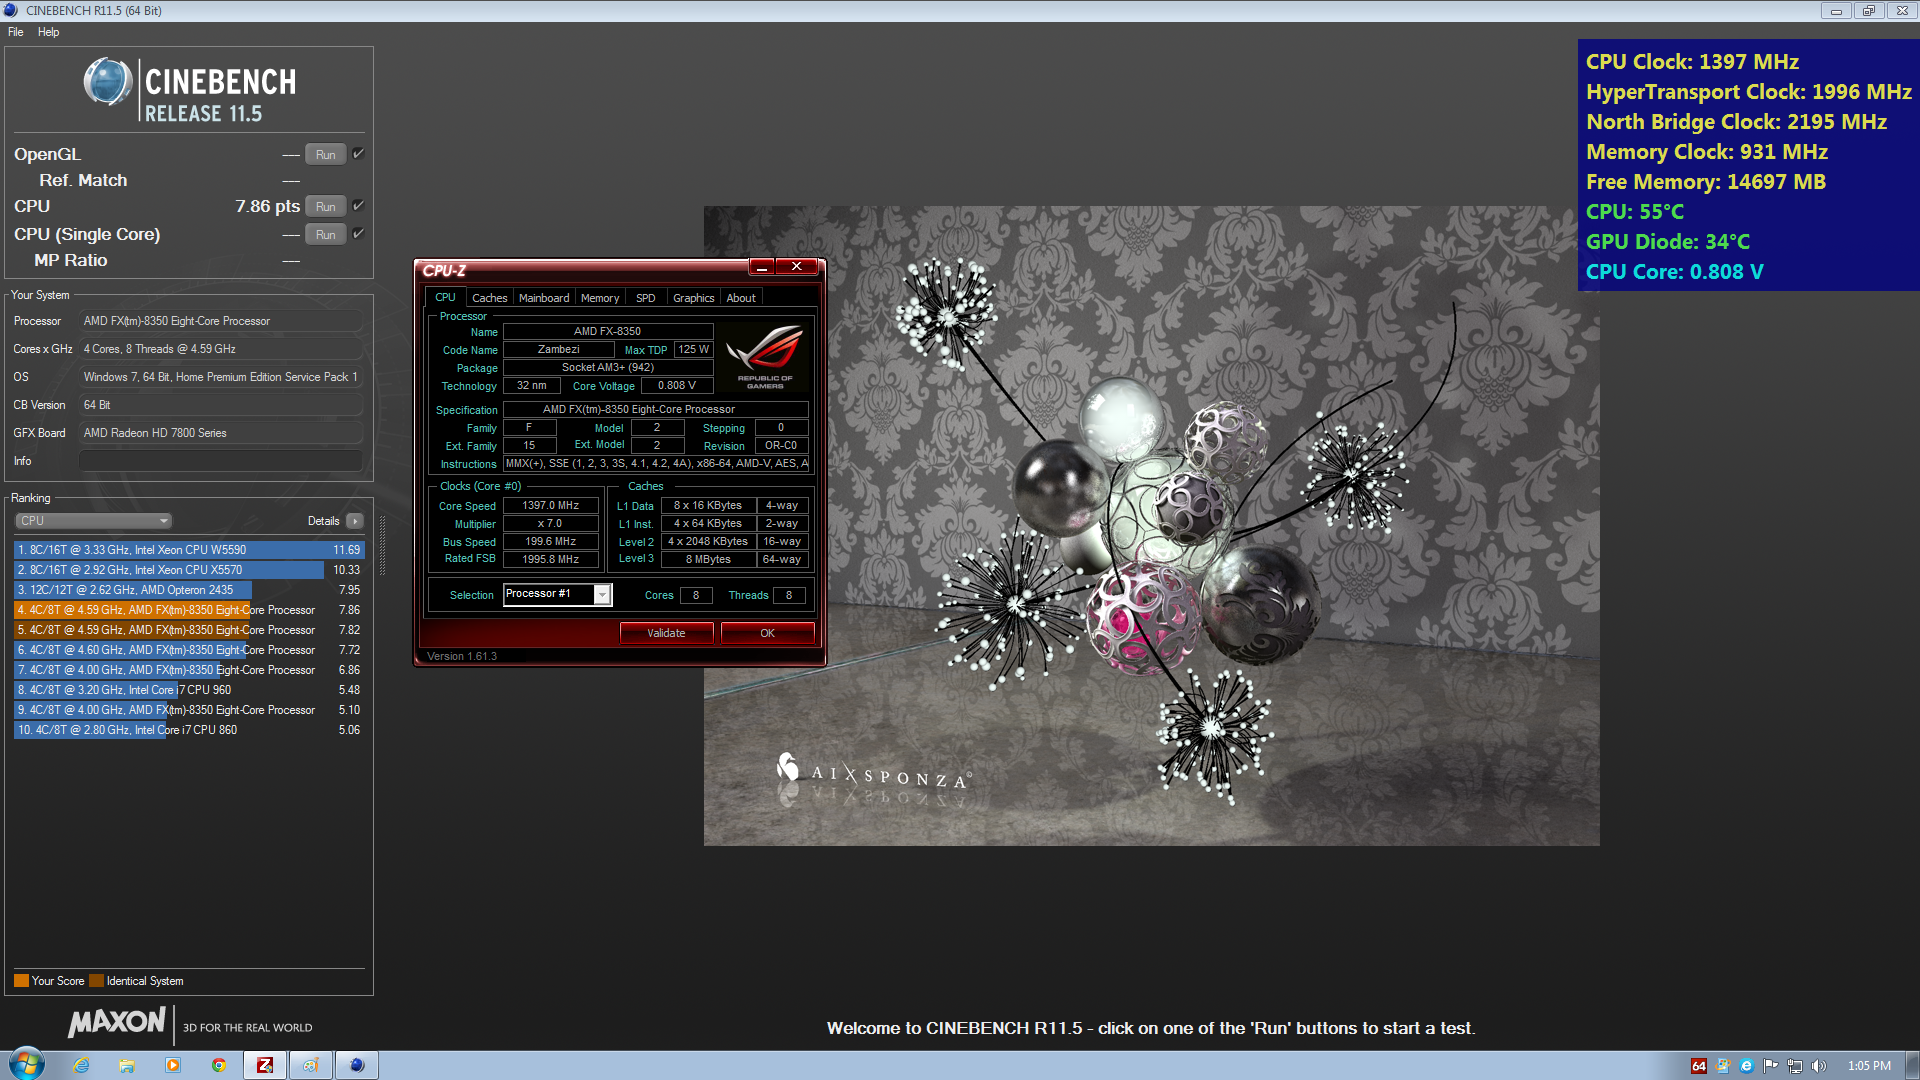
Task: Click the OK button in CPU-Z
Action: [x=767, y=633]
